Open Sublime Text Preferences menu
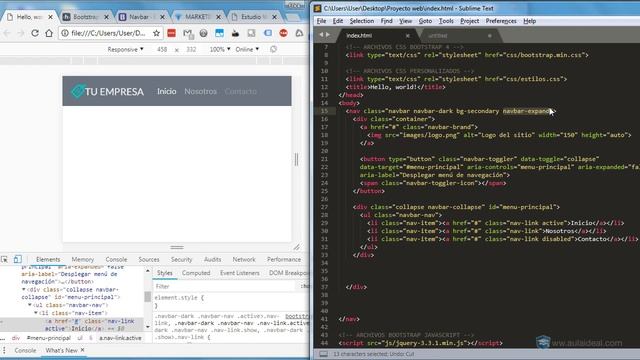The width and height of the screenshot is (640, 360). coord(501,21)
